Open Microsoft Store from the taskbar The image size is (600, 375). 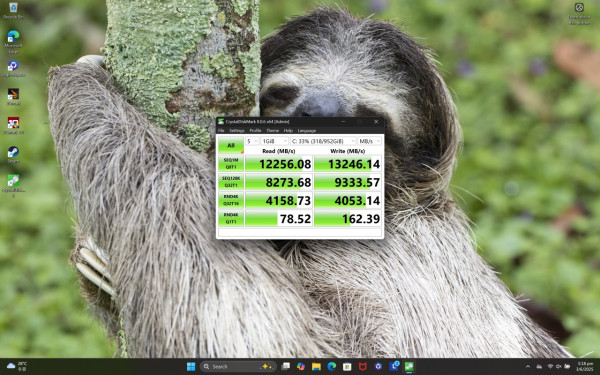(347, 367)
